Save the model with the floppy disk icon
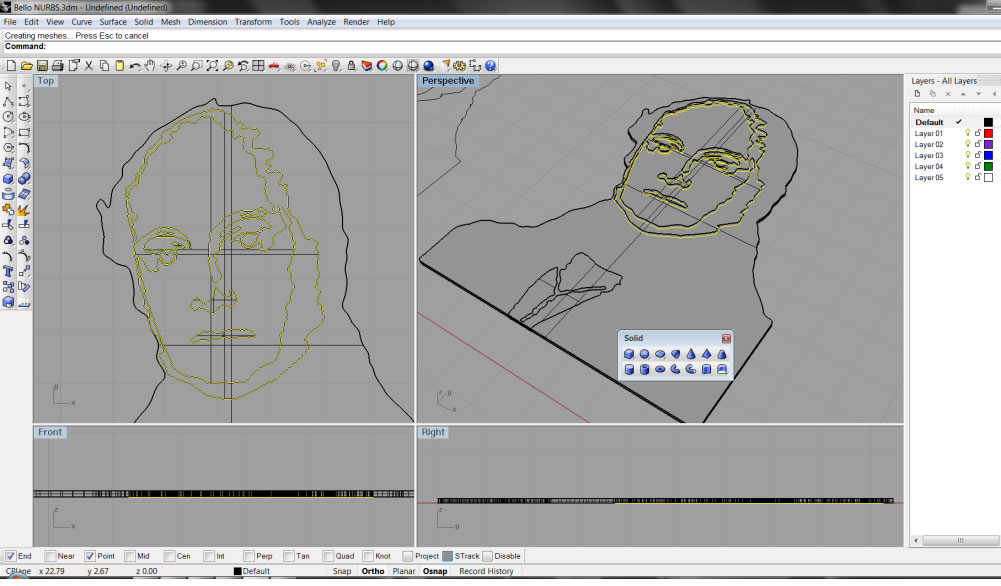This screenshot has width=1001, height=586. tap(42, 66)
